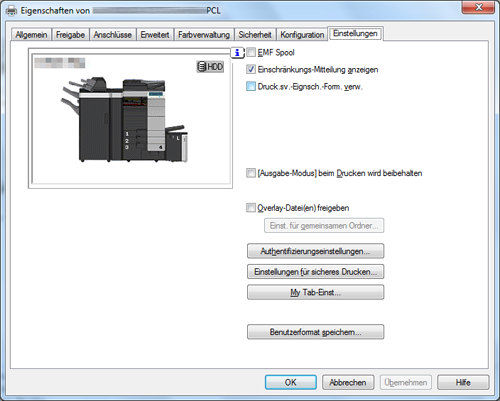500x401 pixels.
Task: Uncheck Einschränkungs-Mitteilung anzeigen
Action: pos(251,69)
